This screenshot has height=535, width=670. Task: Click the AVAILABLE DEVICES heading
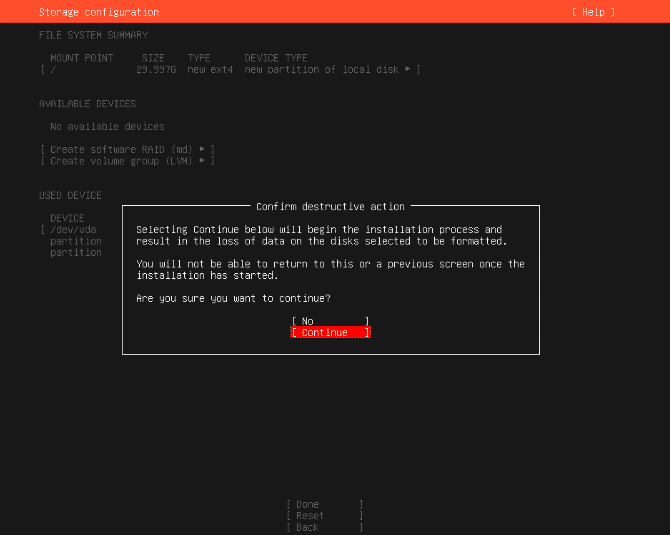pos(87,104)
